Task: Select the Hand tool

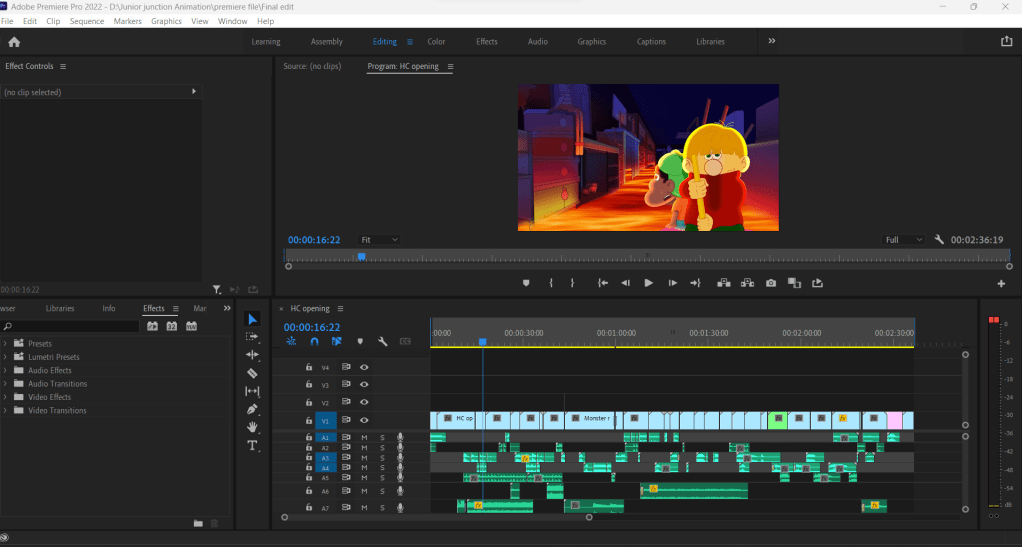Action: click(x=252, y=427)
